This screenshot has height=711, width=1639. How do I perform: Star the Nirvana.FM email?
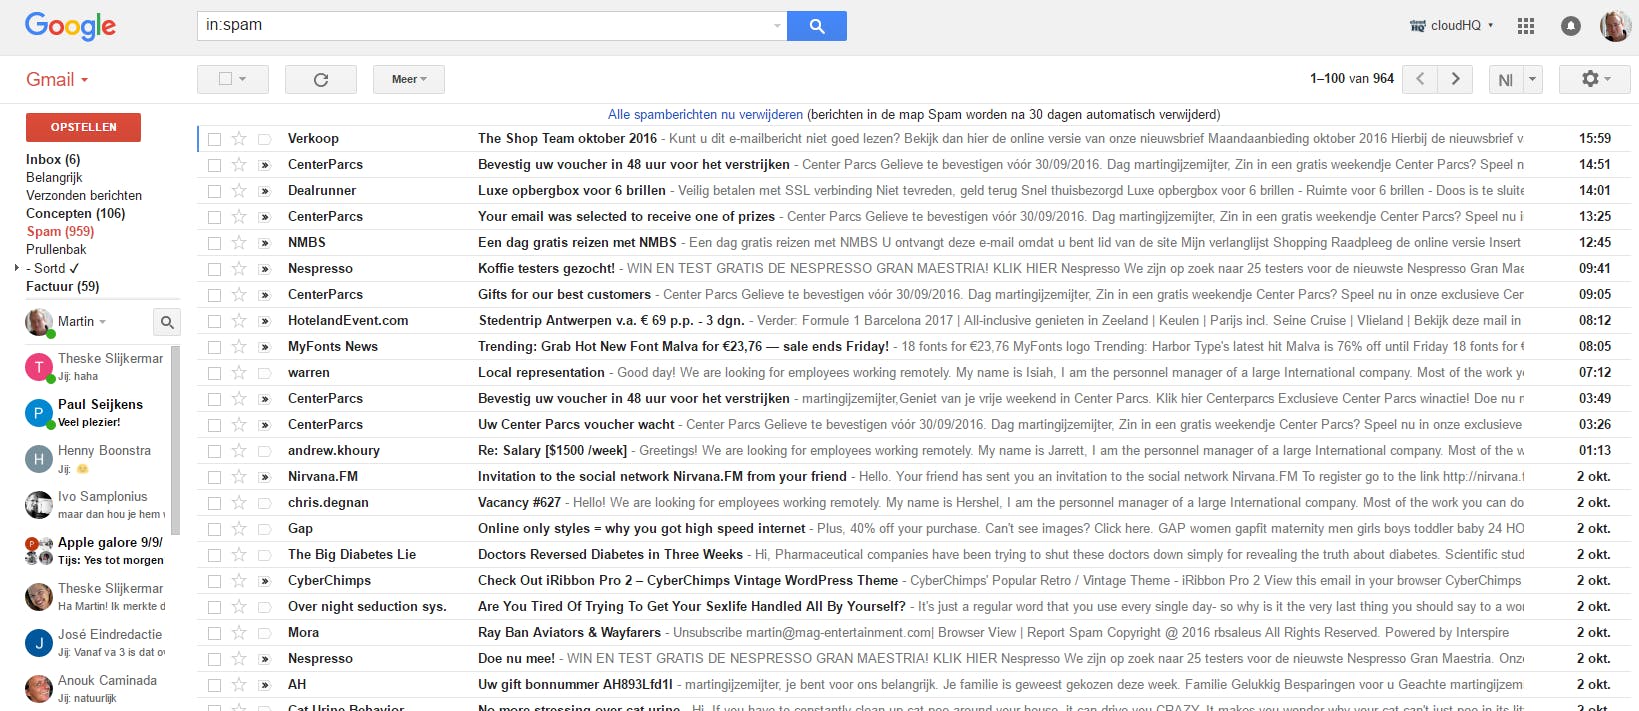[x=239, y=477]
